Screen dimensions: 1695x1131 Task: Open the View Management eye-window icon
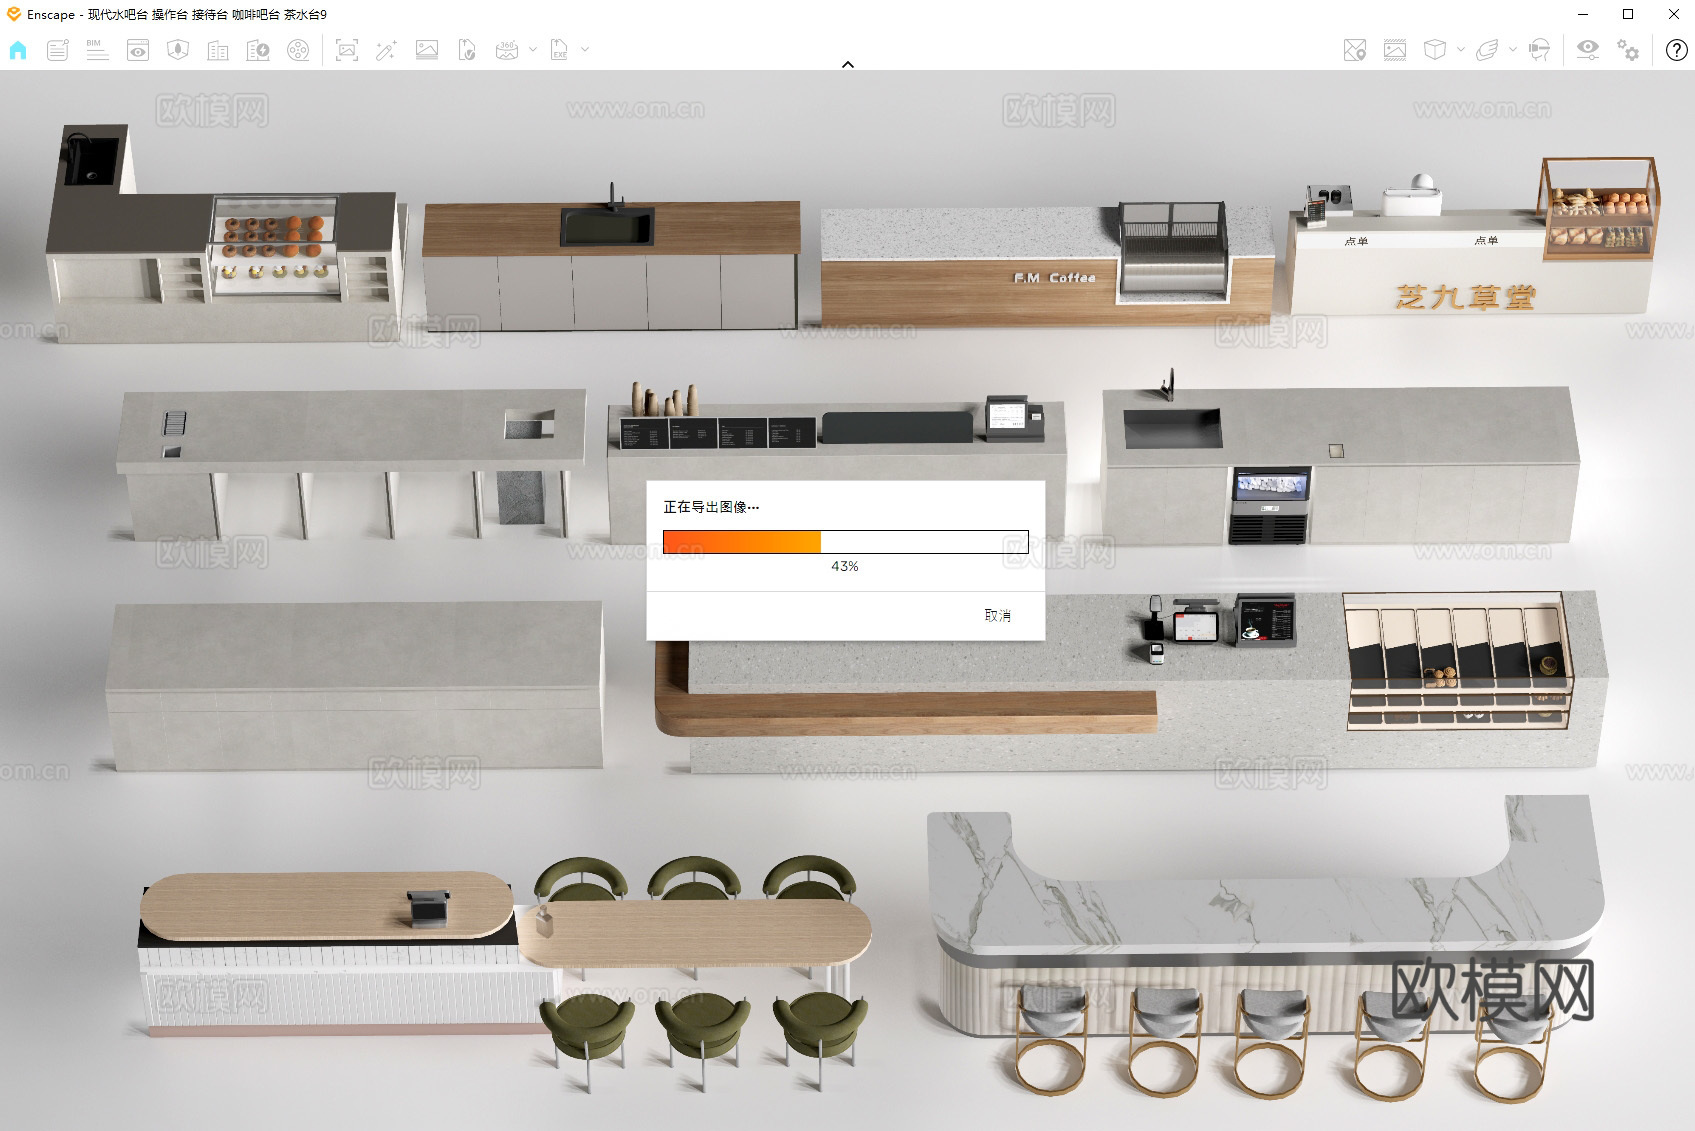pyautogui.click(x=138, y=50)
